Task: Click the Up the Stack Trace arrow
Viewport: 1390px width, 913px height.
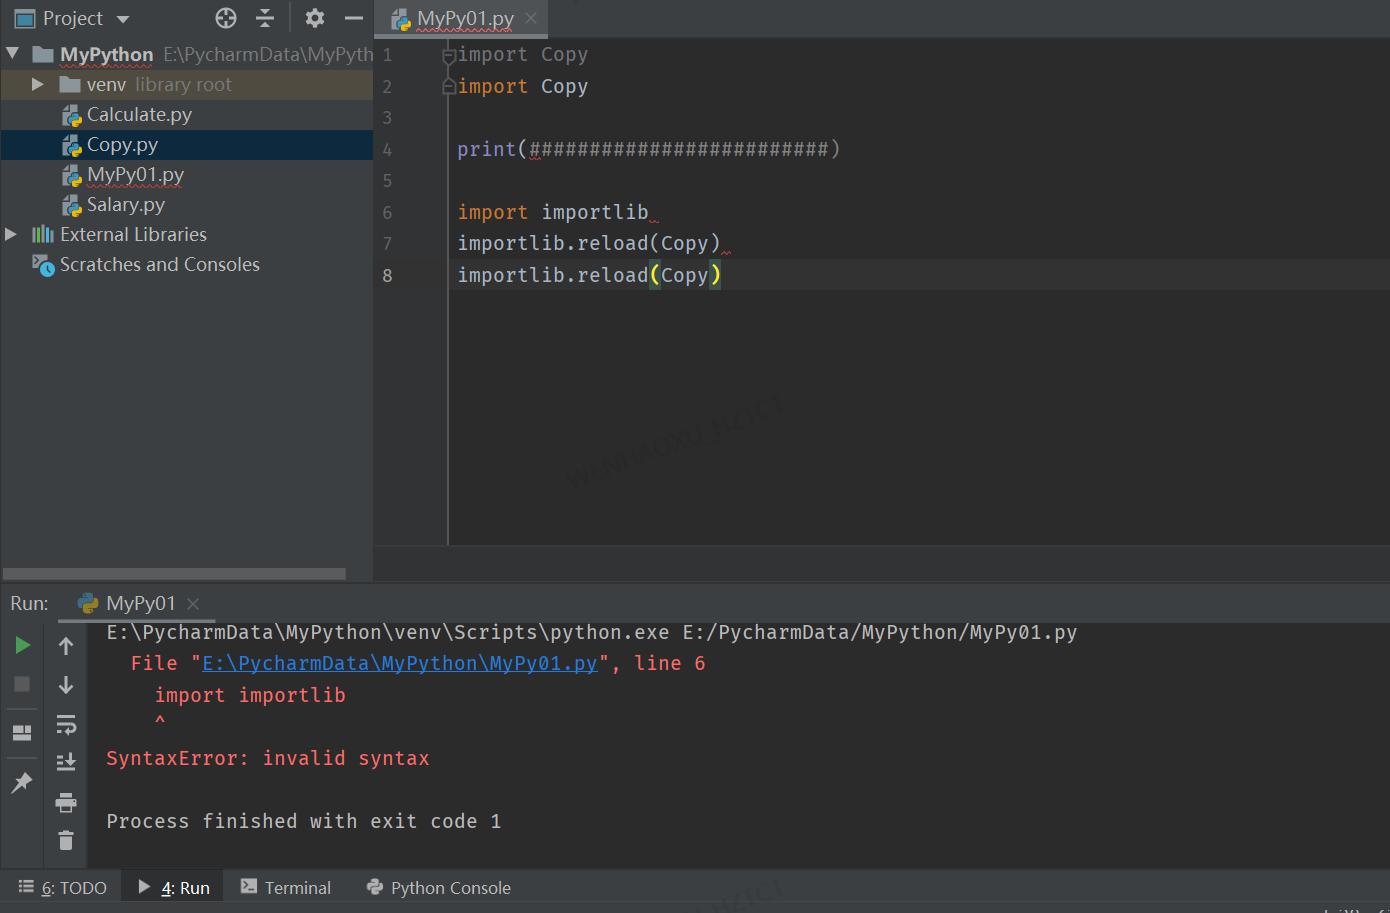Action: coord(66,646)
